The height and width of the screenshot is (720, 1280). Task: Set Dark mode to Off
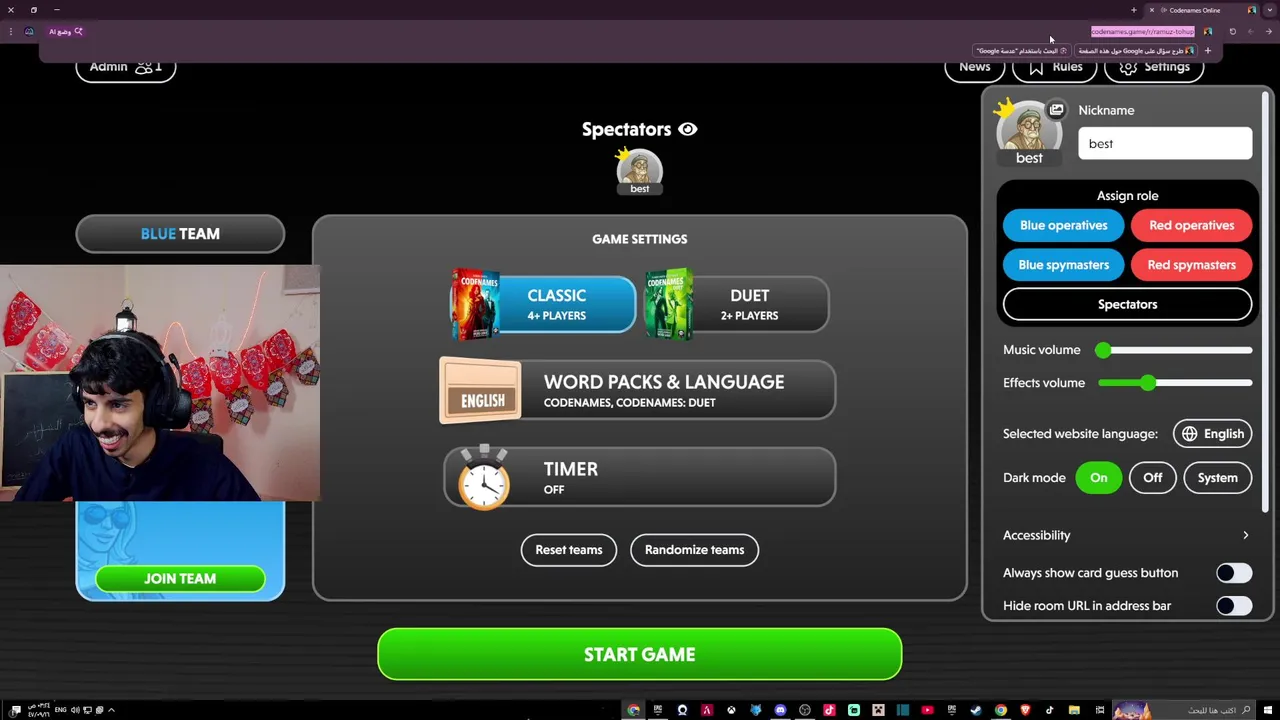[x=1152, y=478]
